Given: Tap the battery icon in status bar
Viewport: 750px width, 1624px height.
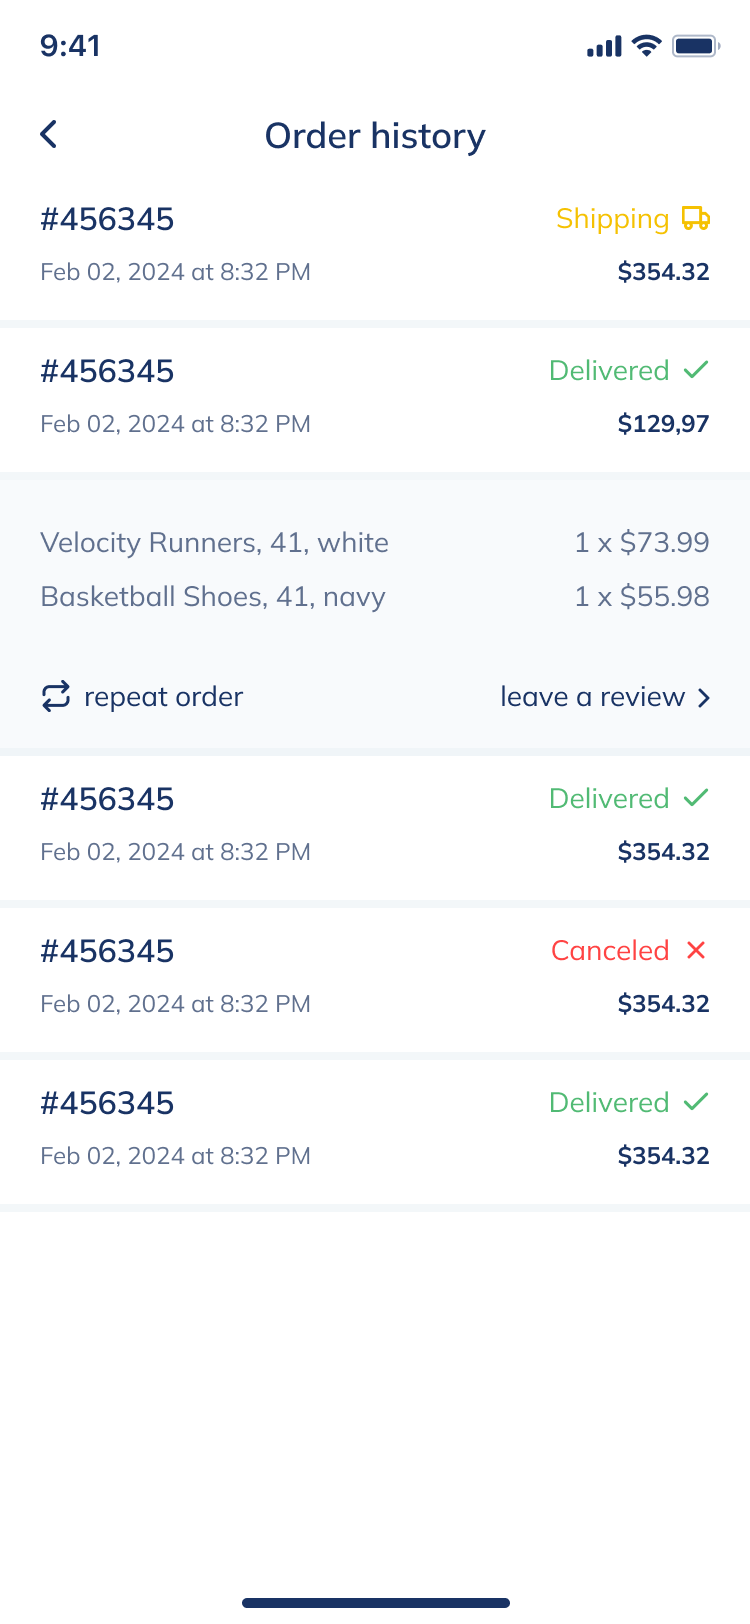Looking at the screenshot, I should pyautogui.click(x=696, y=46).
